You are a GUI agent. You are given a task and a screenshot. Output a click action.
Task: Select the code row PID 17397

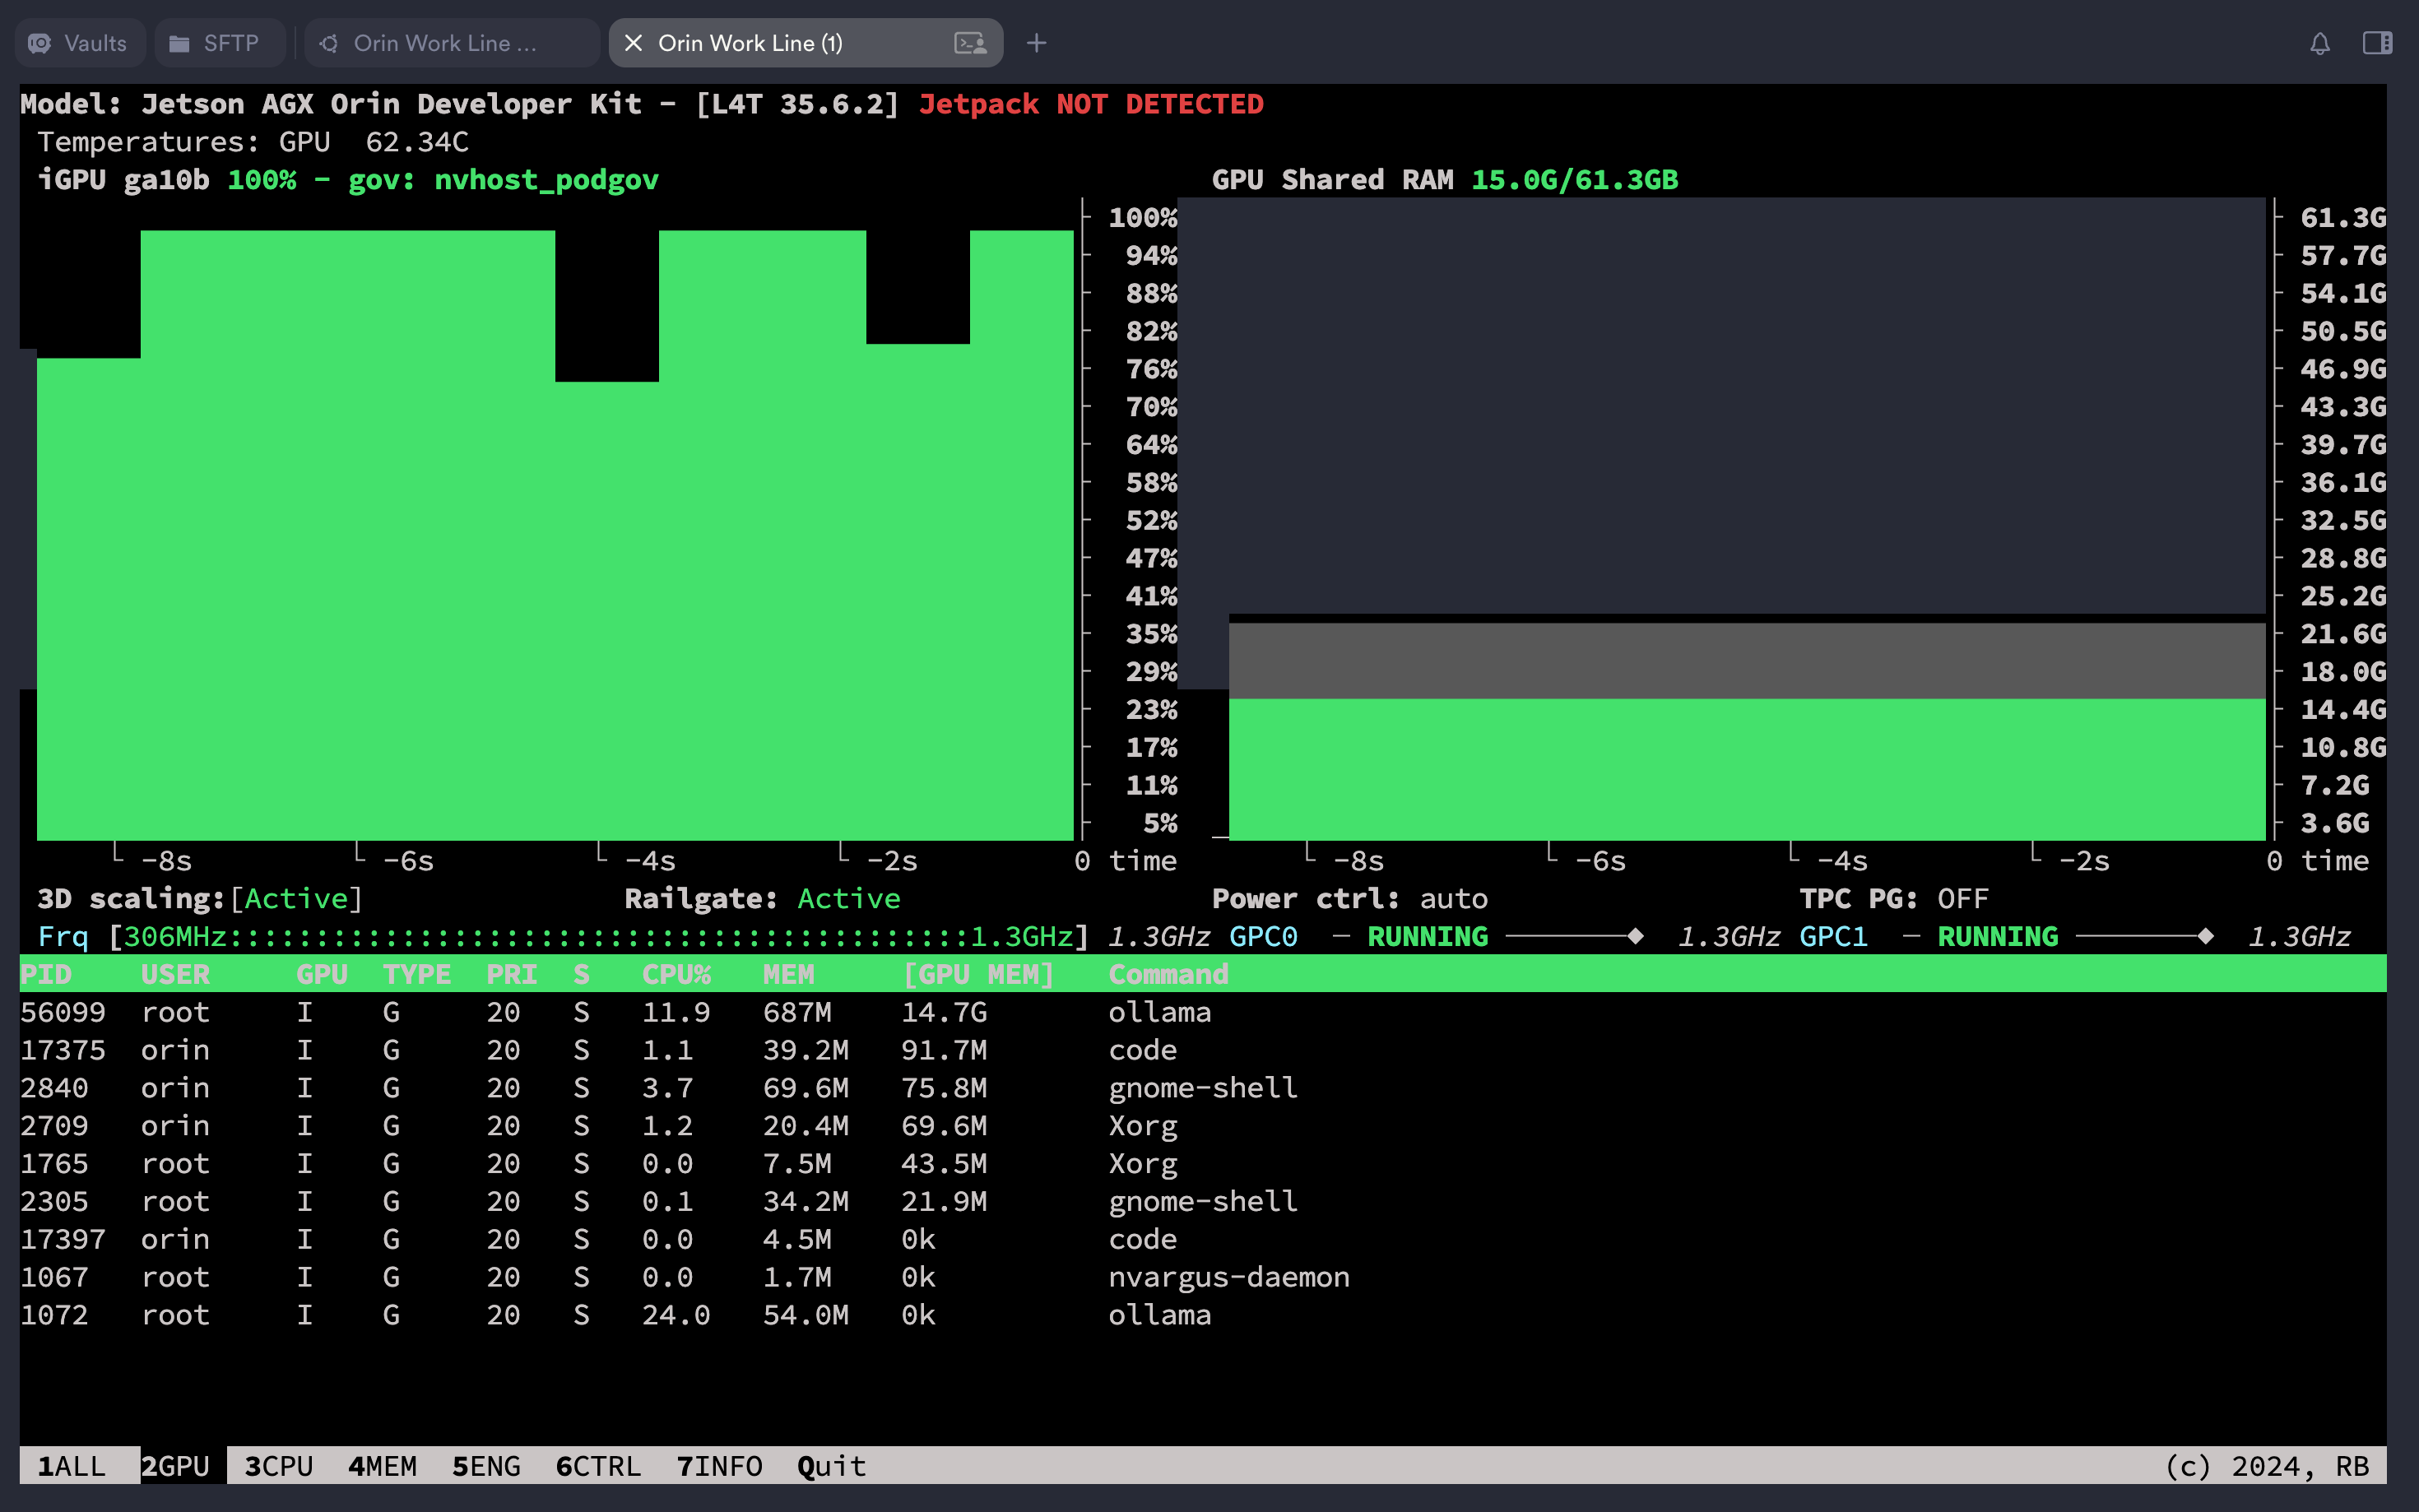[1203, 1239]
